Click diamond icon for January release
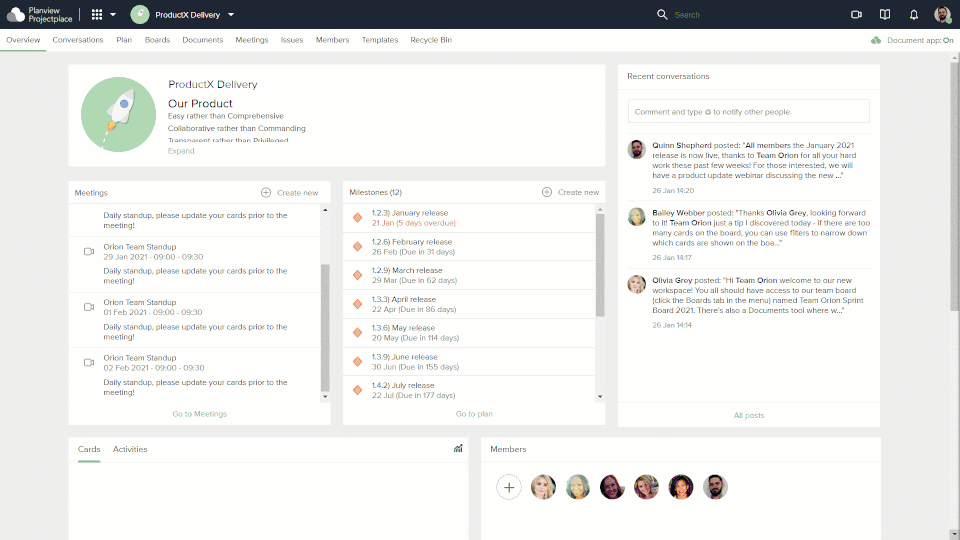960x540 pixels. point(358,217)
